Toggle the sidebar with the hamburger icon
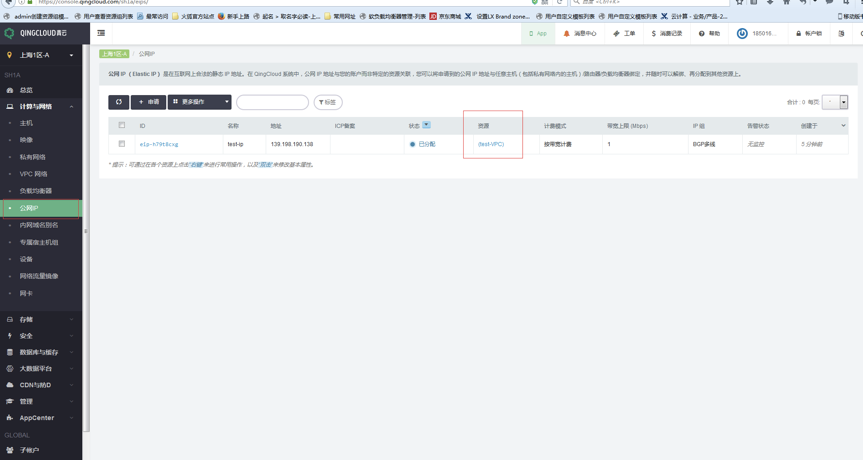 101,33
